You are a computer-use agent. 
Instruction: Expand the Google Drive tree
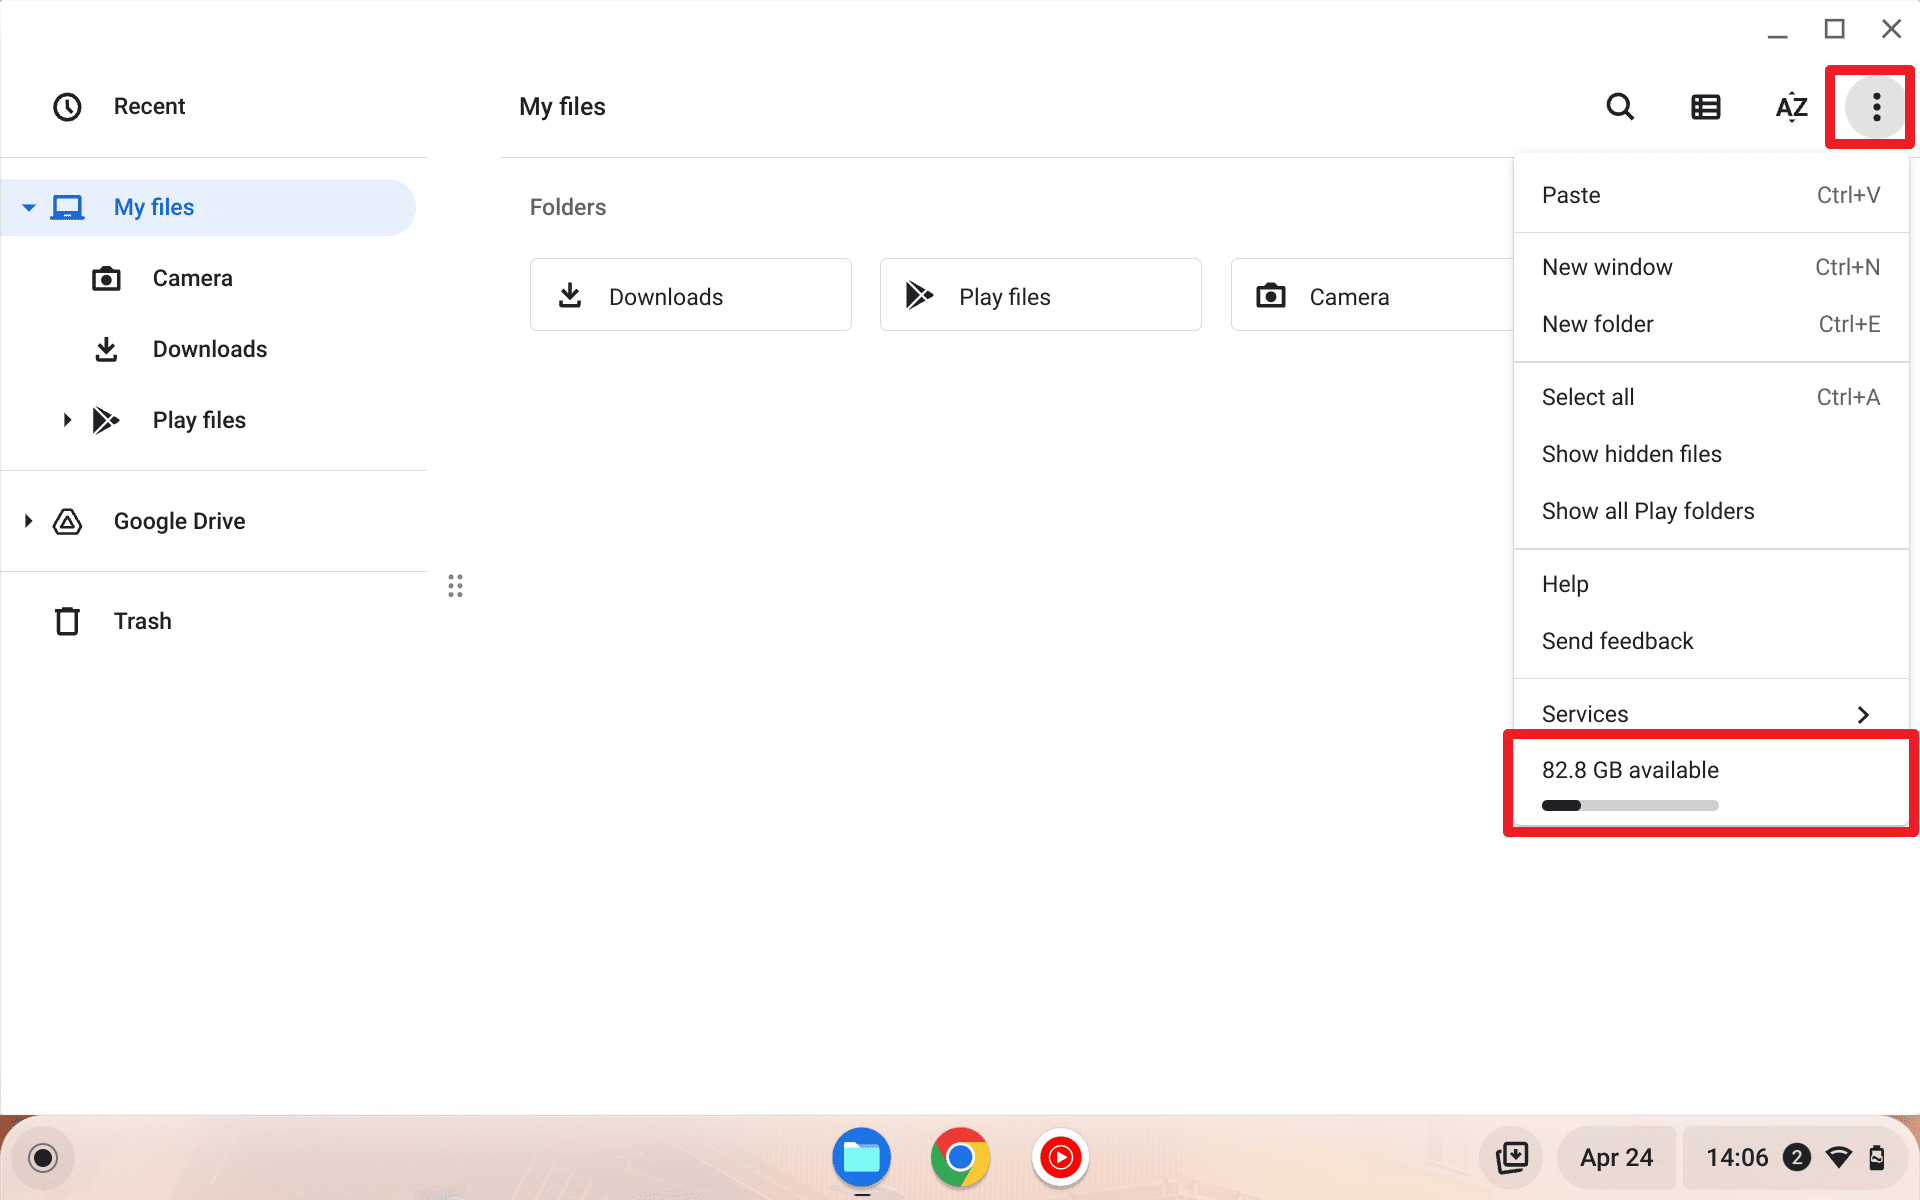(x=28, y=521)
